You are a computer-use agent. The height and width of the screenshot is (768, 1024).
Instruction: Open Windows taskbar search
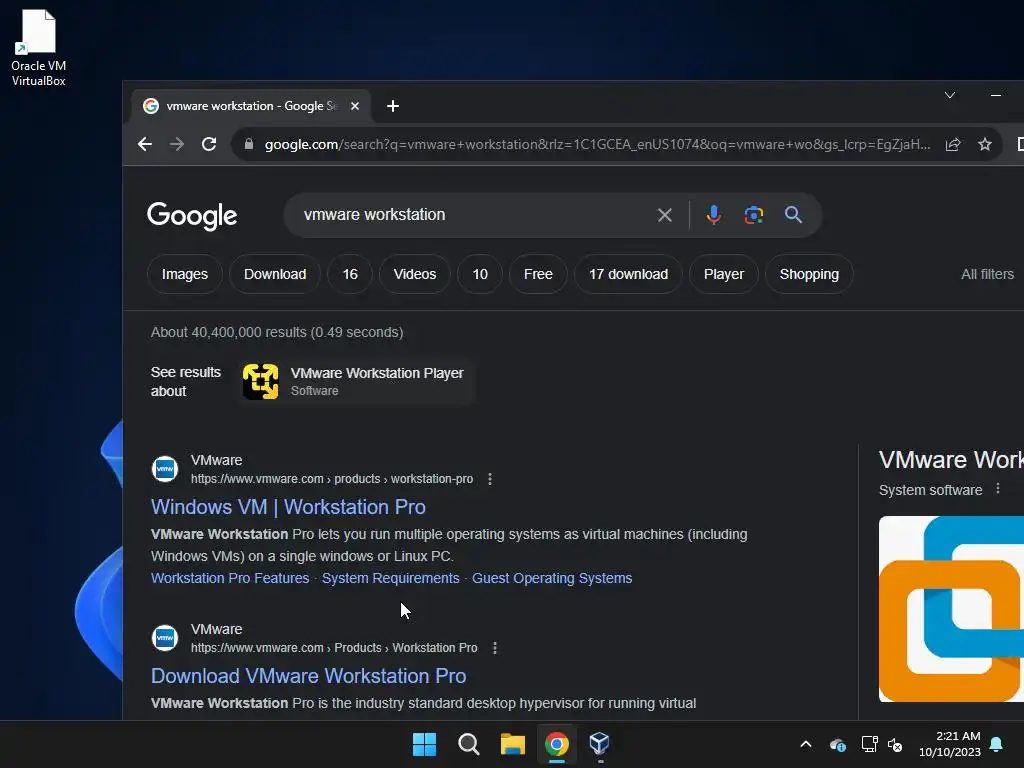[468, 744]
